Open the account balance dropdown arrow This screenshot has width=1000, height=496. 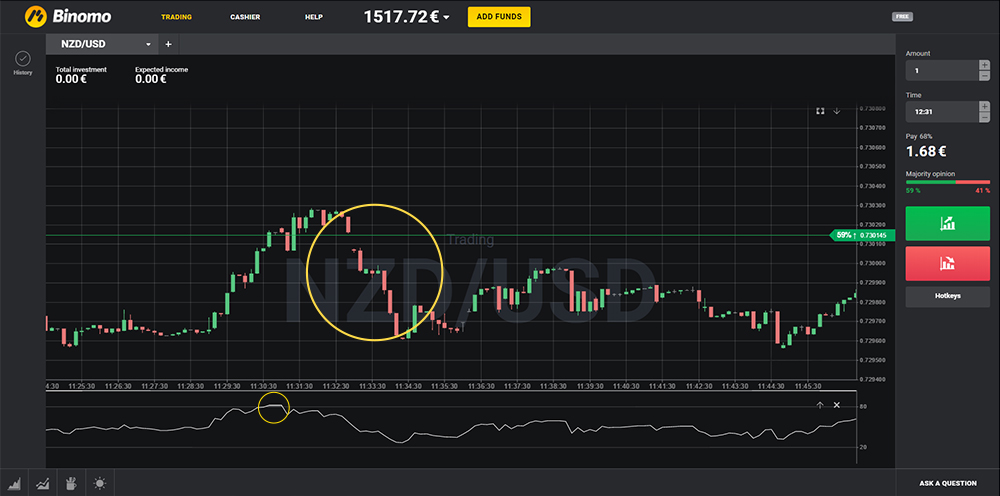(x=446, y=18)
